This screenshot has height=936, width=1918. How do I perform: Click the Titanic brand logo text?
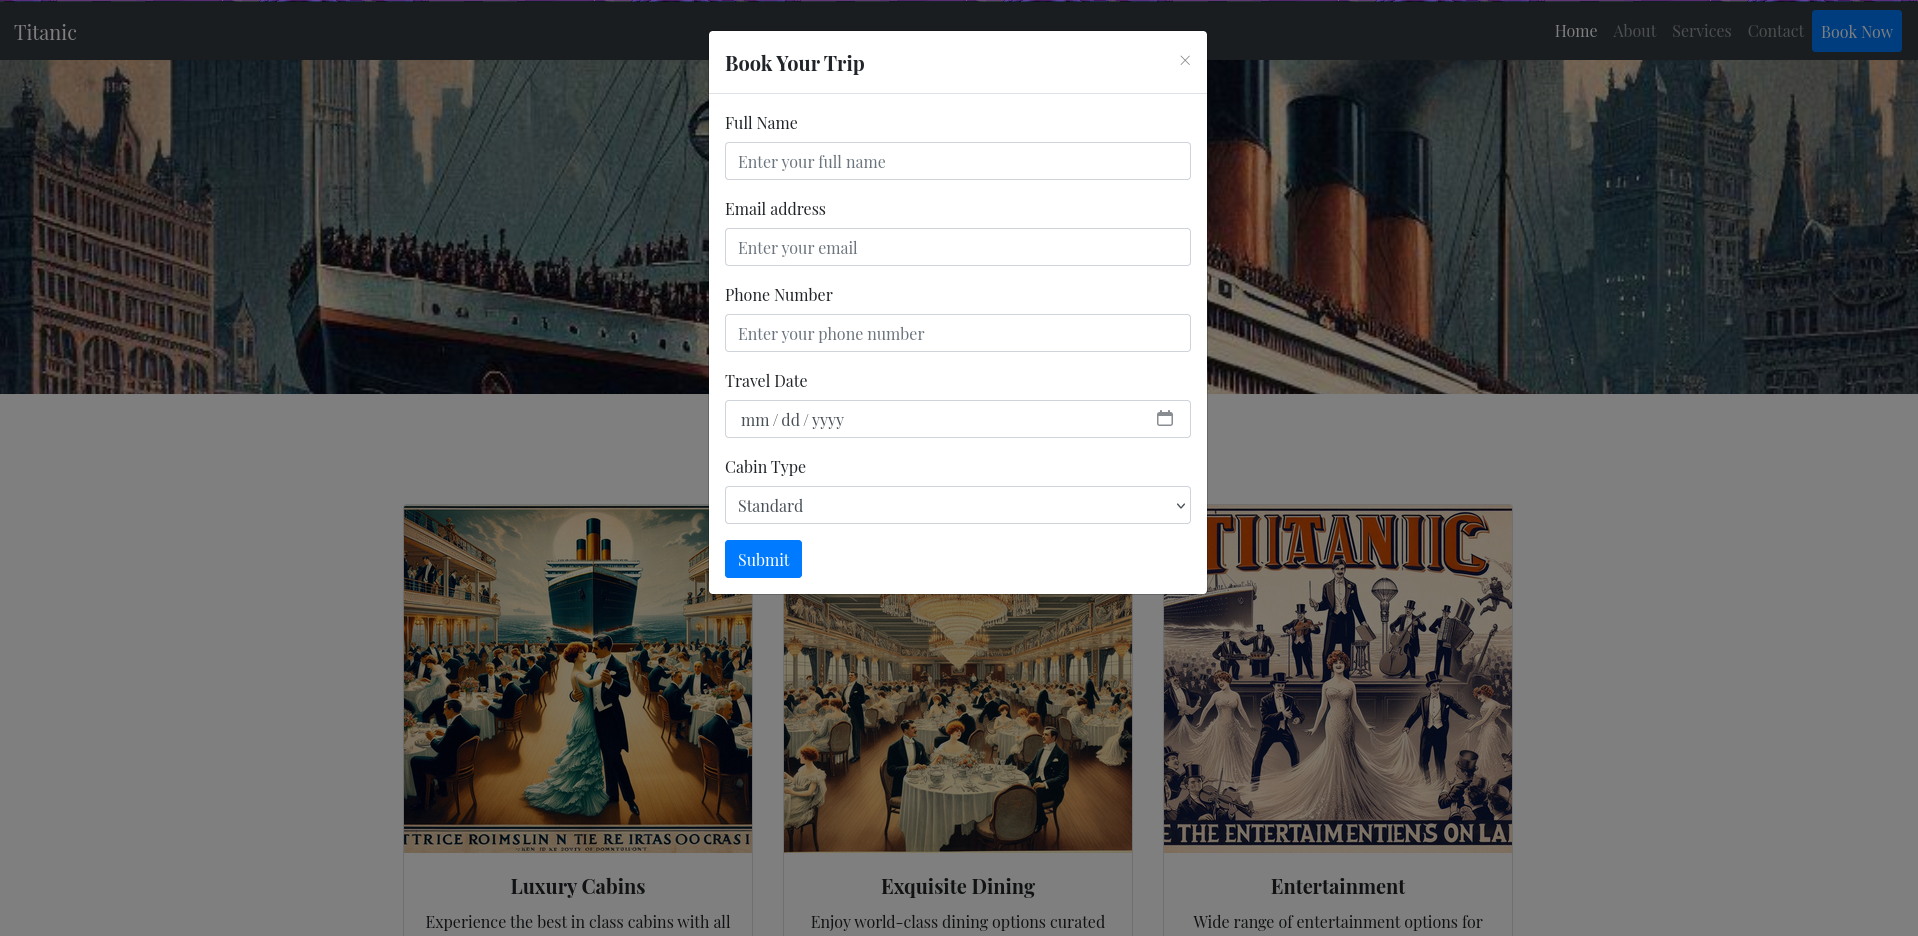pyautogui.click(x=45, y=32)
